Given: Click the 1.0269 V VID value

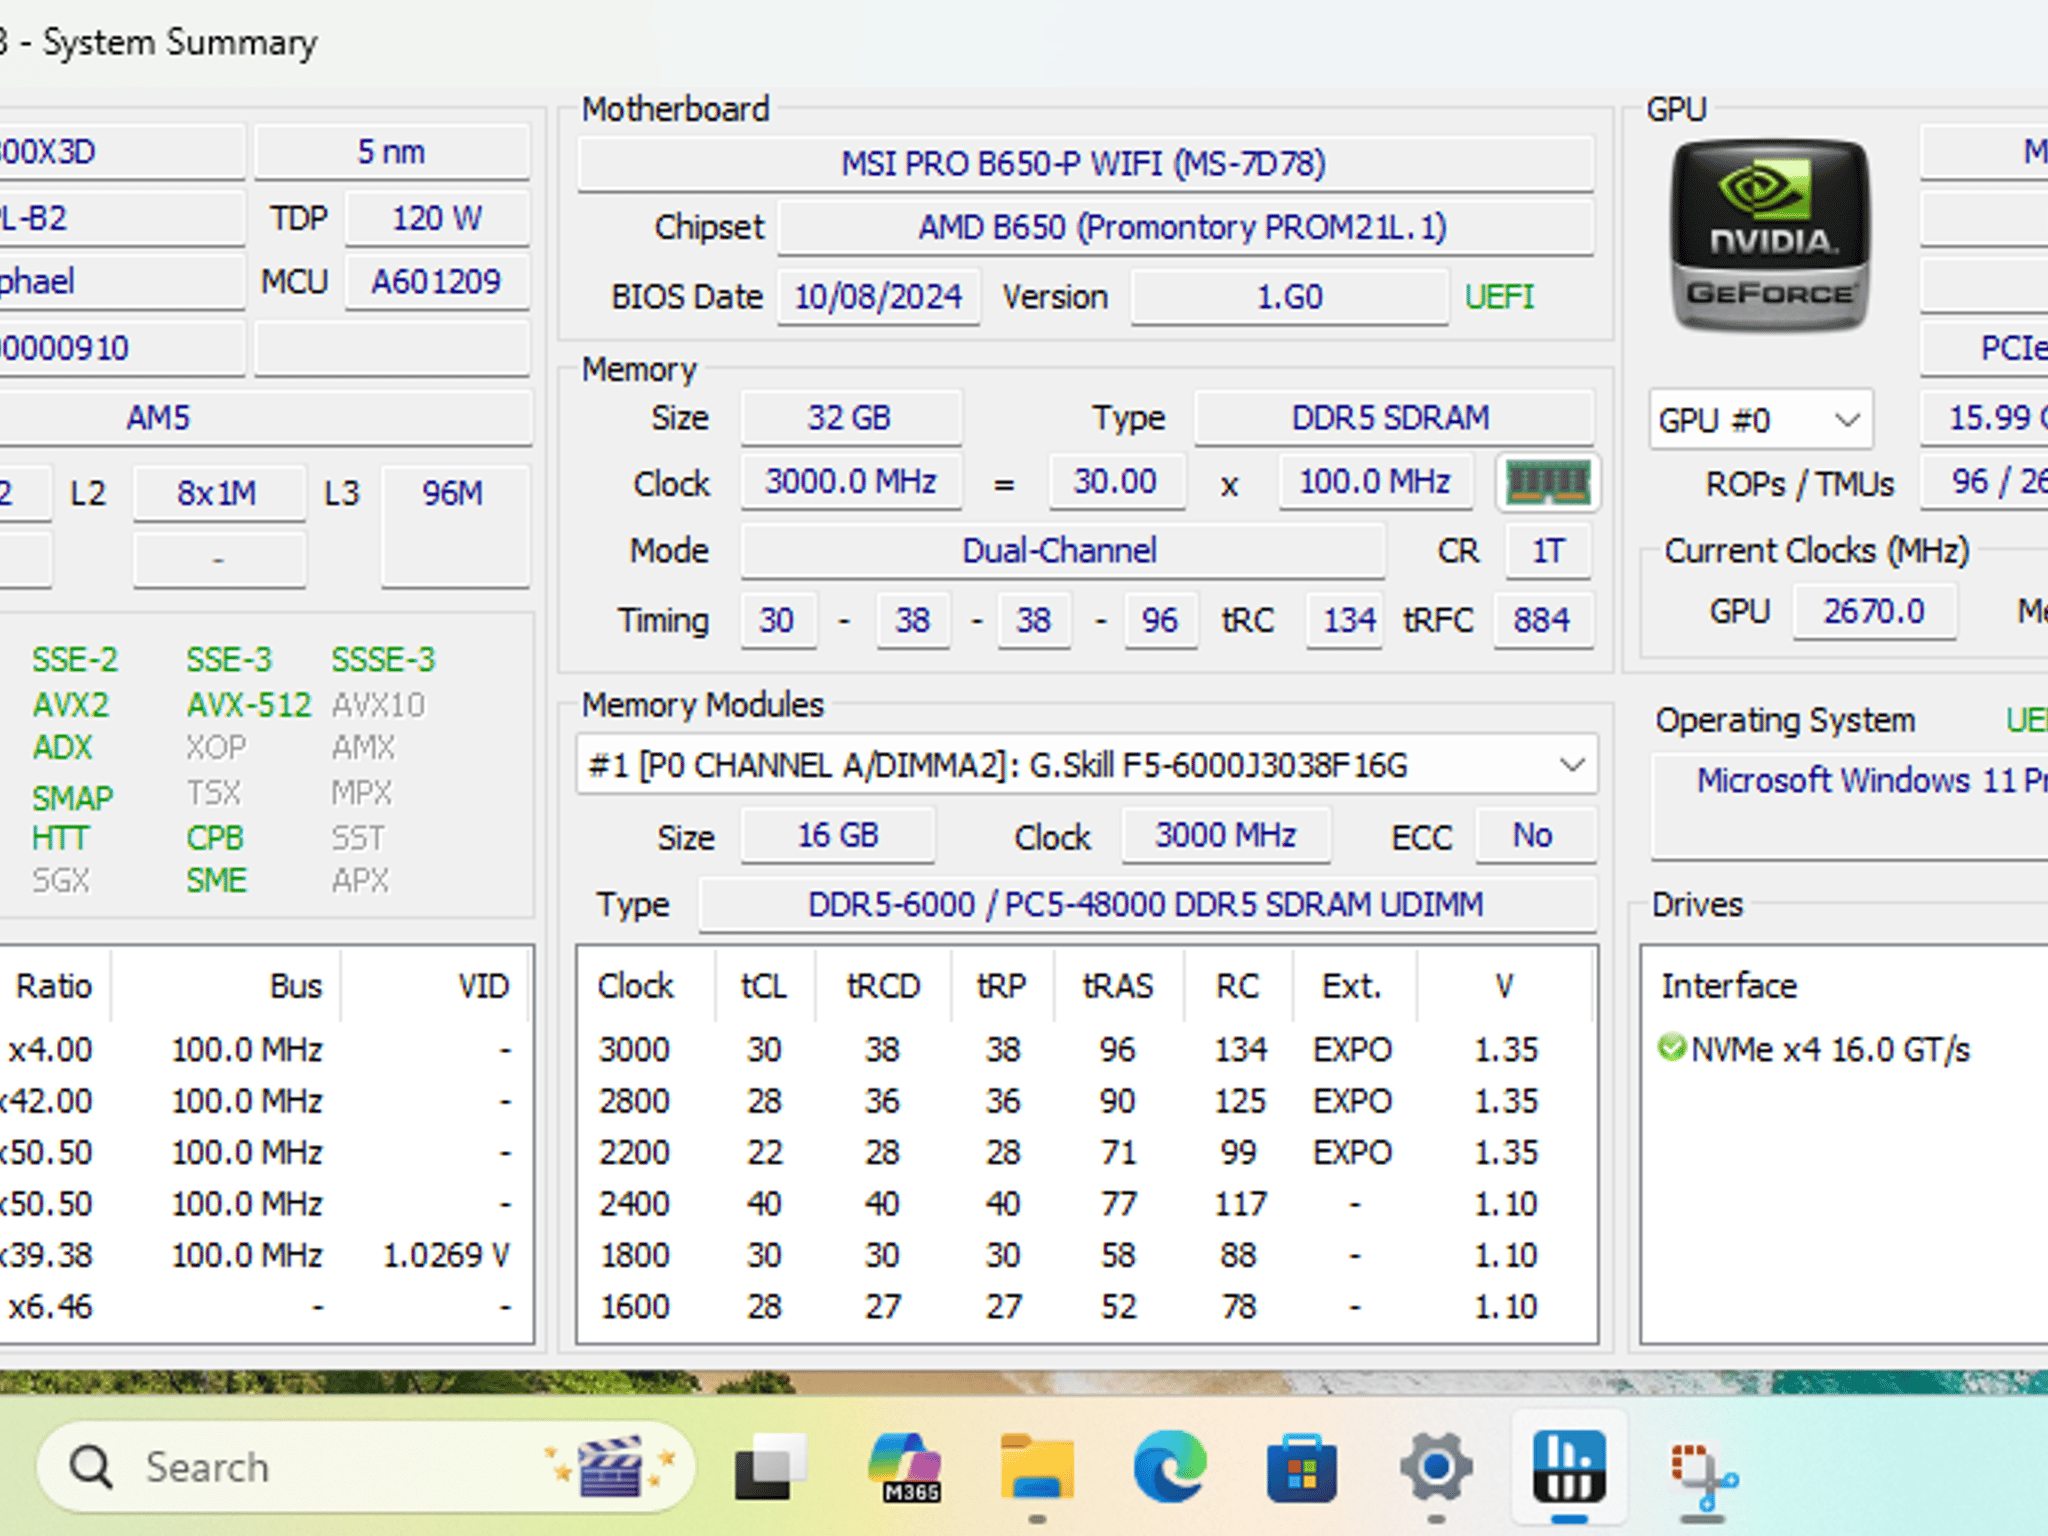Looking at the screenshot, I should [447, 1255].
